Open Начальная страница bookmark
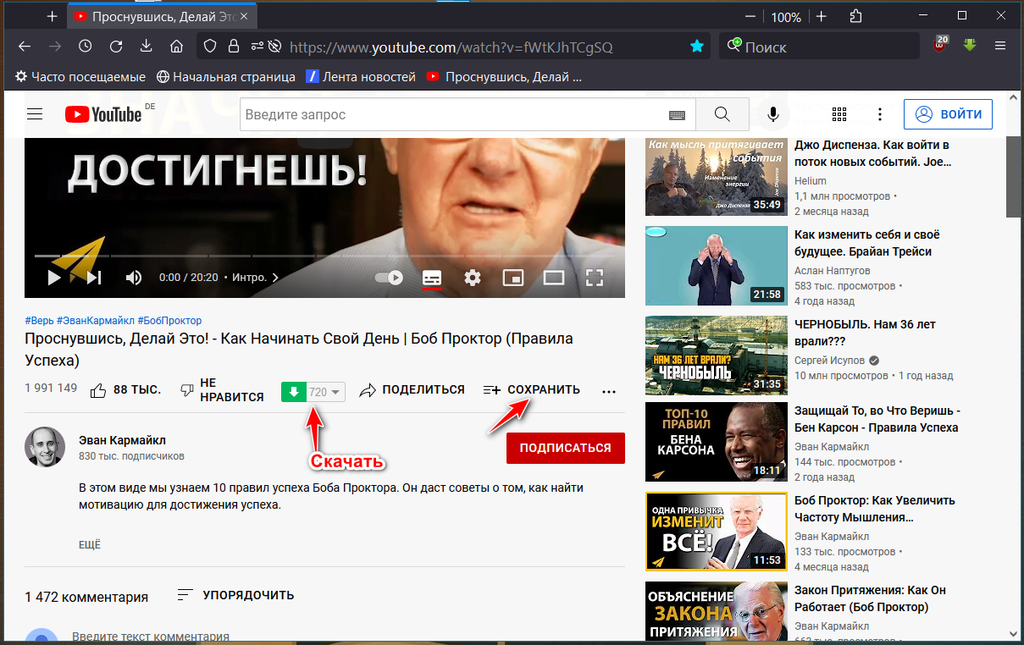Viewport: 1024px width, 645px height. [x=226, y=77]
